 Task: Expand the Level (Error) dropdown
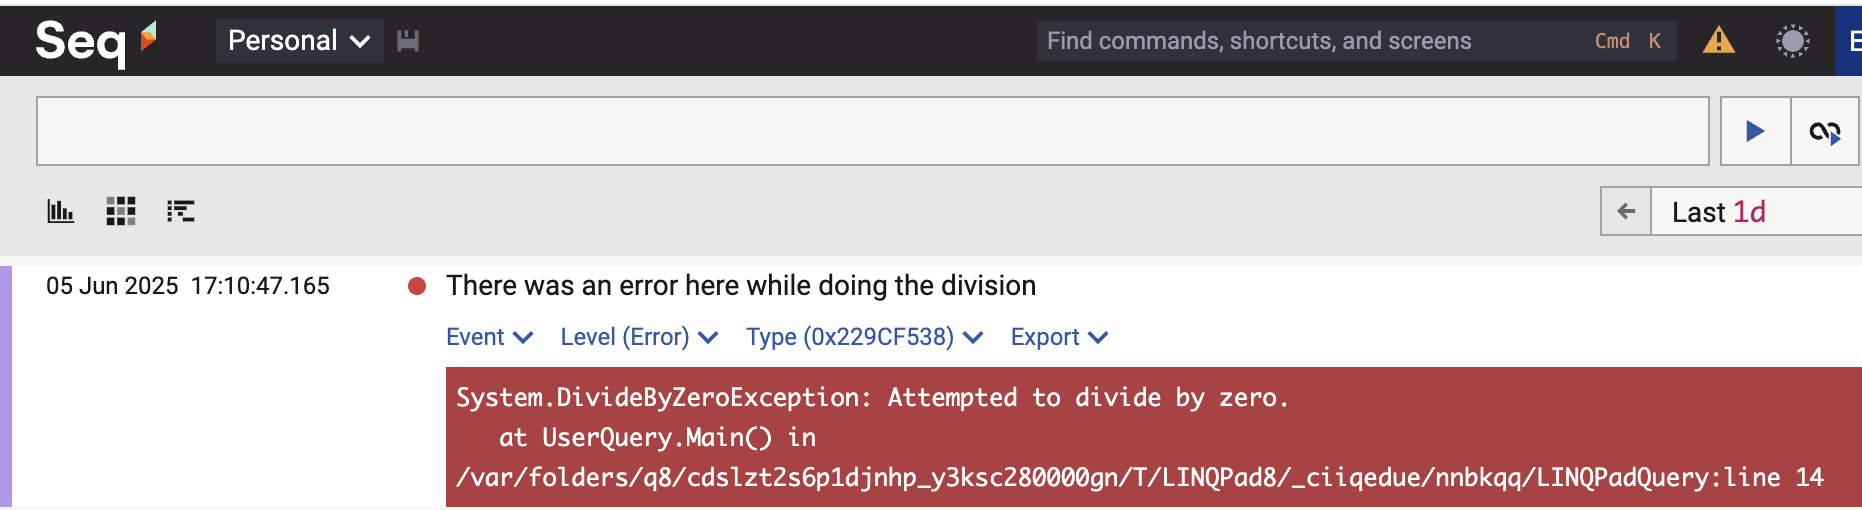(x=639, y=337)
